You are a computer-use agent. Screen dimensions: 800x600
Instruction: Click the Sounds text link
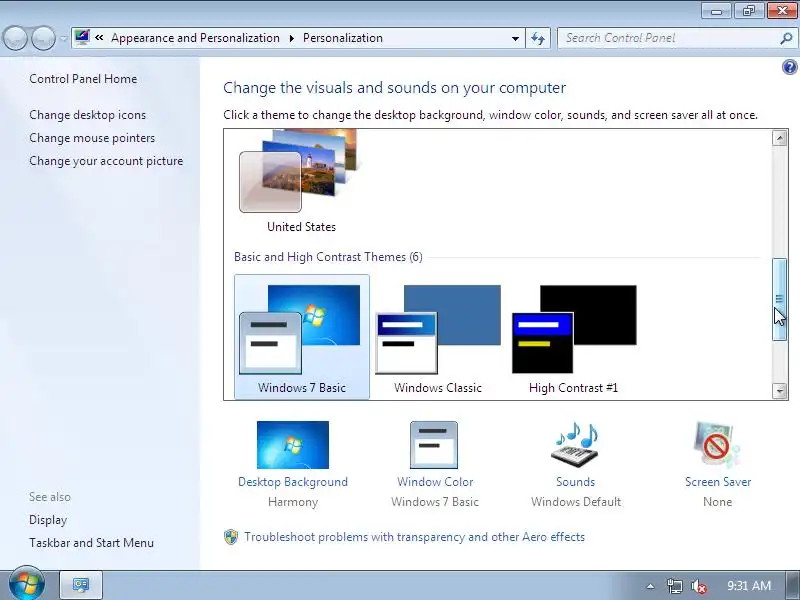pos(576,482)
